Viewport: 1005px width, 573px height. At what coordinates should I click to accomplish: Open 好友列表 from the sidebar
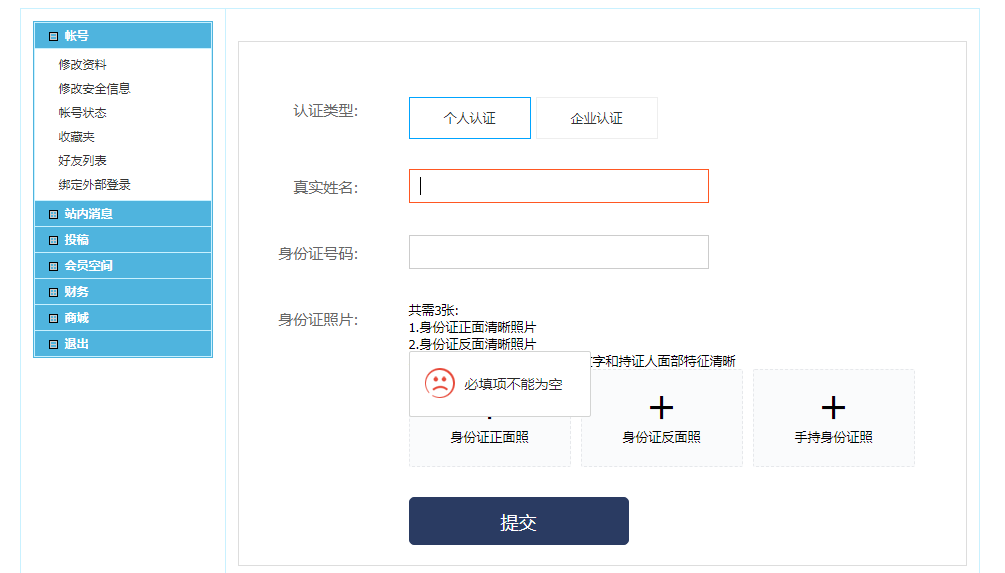(x=82, y=161)
